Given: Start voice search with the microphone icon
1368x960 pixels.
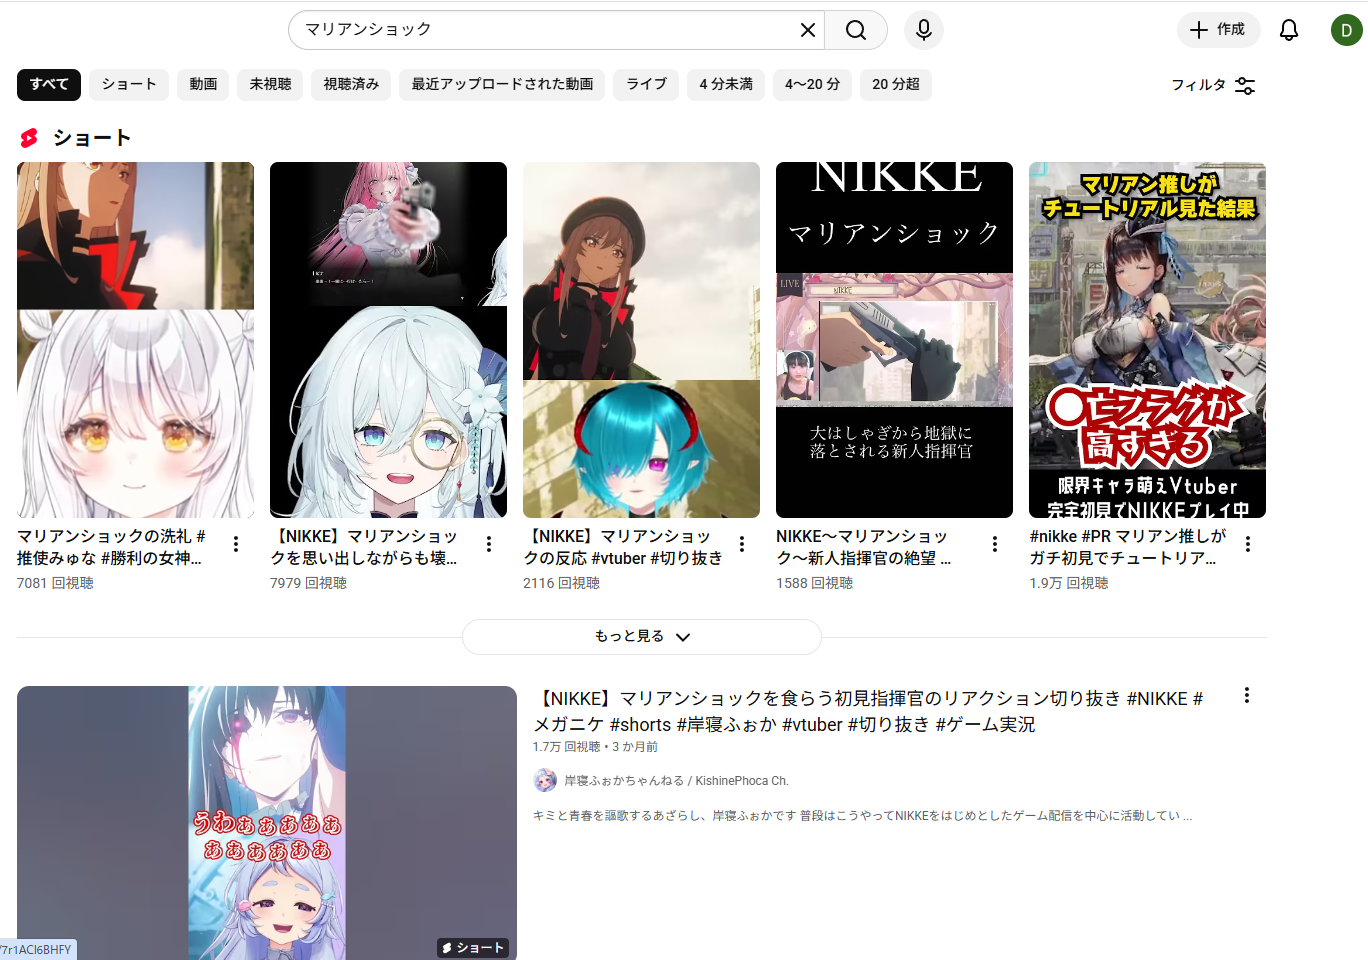Looking at the screenshot, I should click(x=923, y=30).
